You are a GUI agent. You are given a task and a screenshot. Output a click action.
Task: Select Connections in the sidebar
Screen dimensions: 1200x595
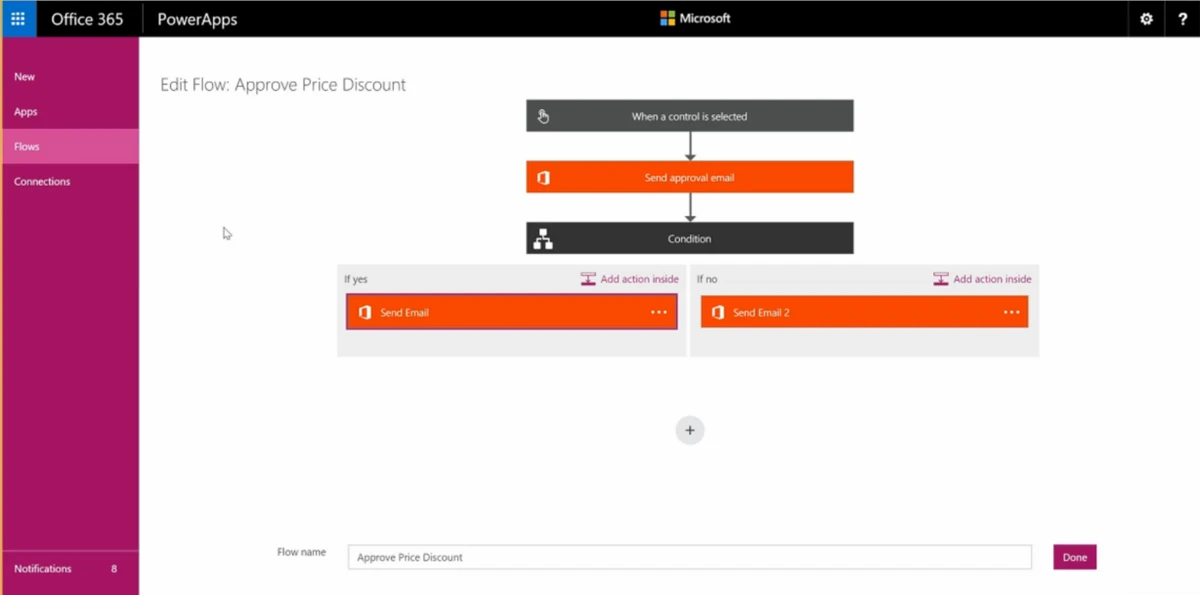tap(42, 182)
